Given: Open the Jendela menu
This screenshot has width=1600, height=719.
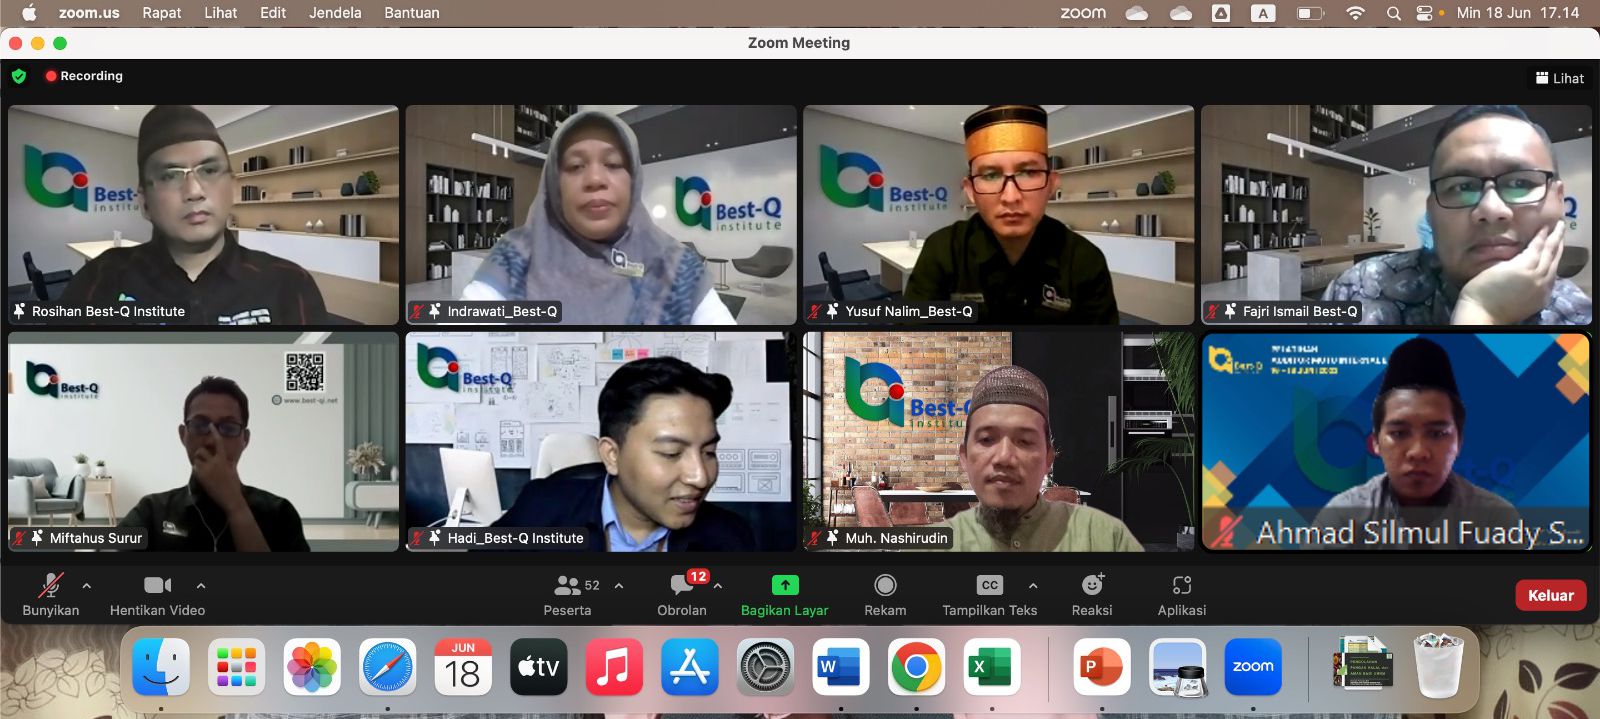Looking at the screenshot, I should point(335,13).
